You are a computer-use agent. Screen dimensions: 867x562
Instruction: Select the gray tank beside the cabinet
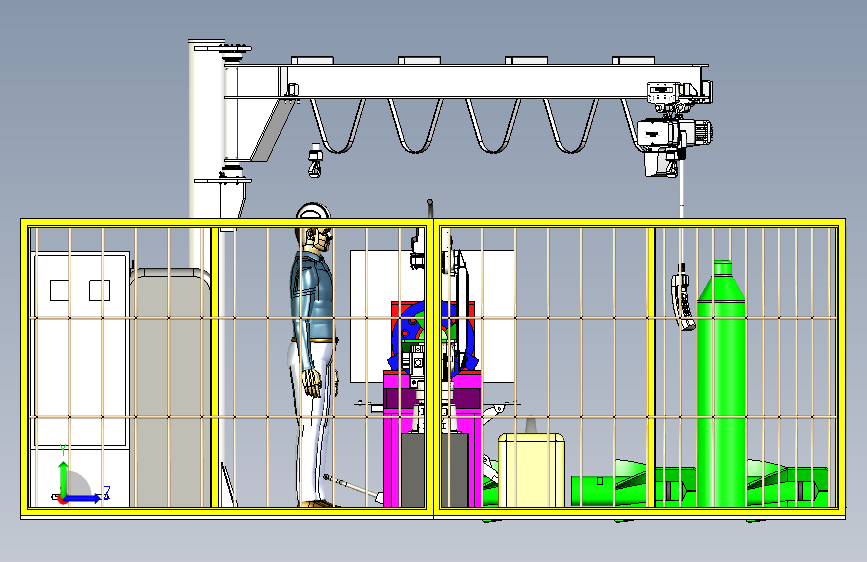click(170, 387)
